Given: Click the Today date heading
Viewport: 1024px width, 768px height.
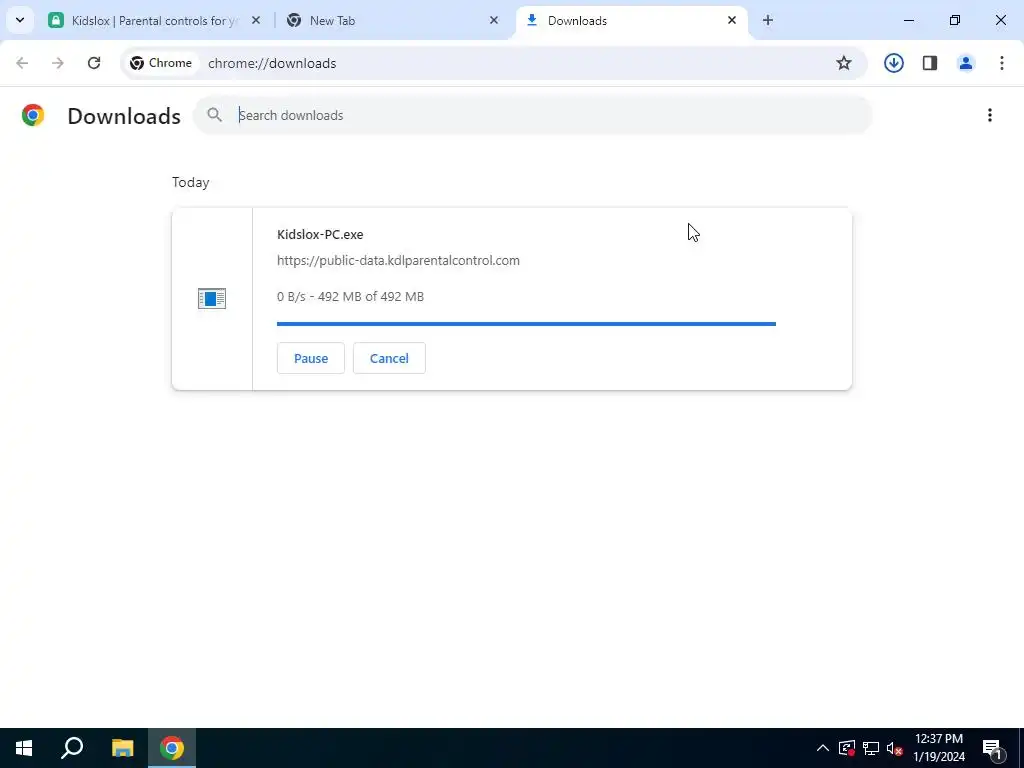Looking at the screenshot, I should [191, 182].
